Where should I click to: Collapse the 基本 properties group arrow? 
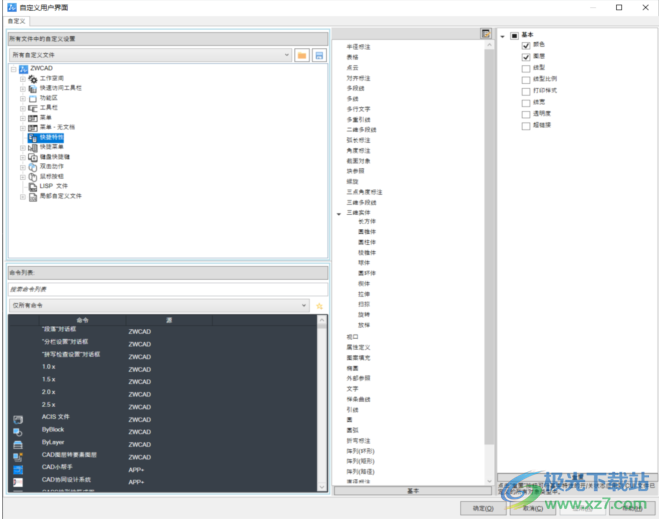point(503,36)
